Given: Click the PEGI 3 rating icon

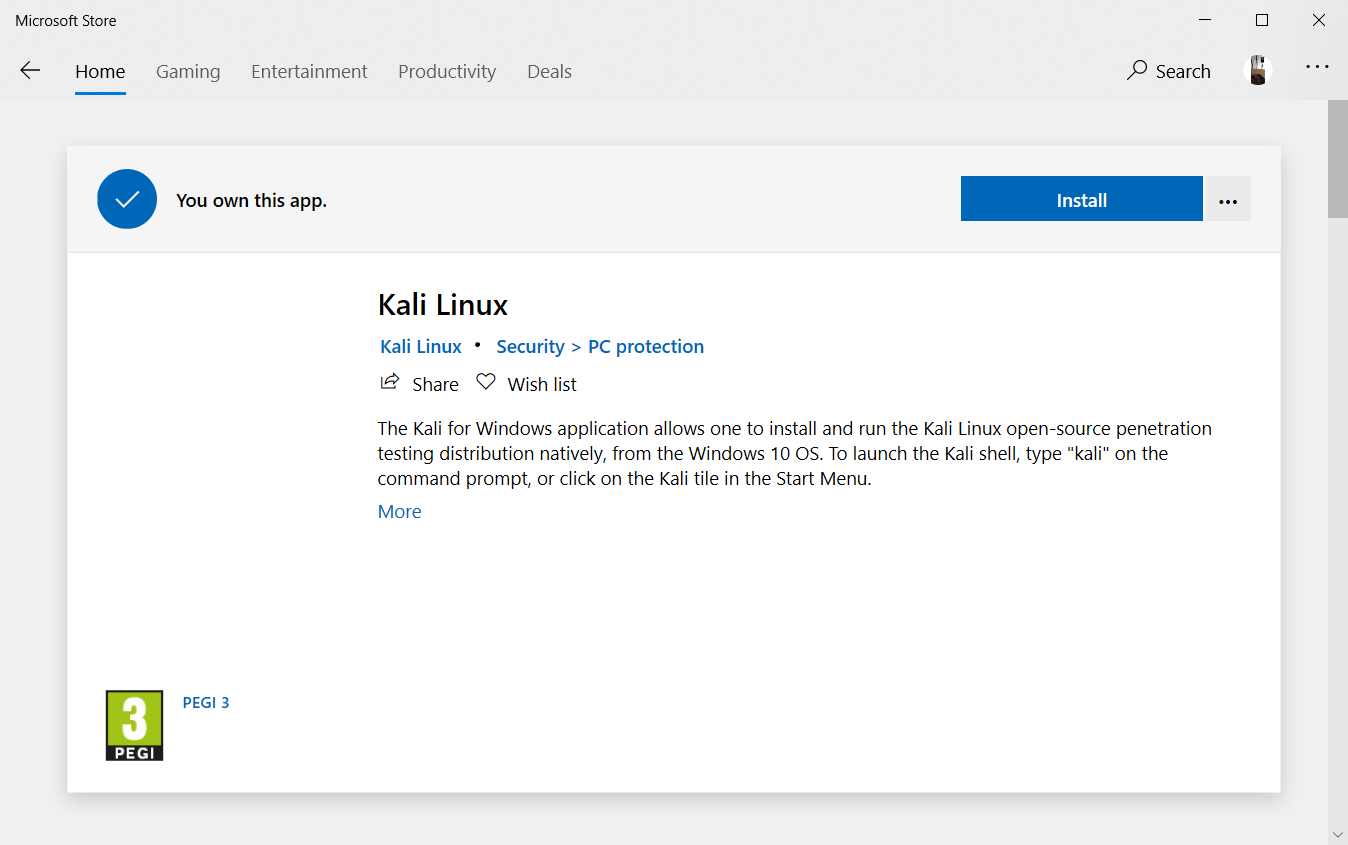Looking at the screenshot, I should coord(134,725).
